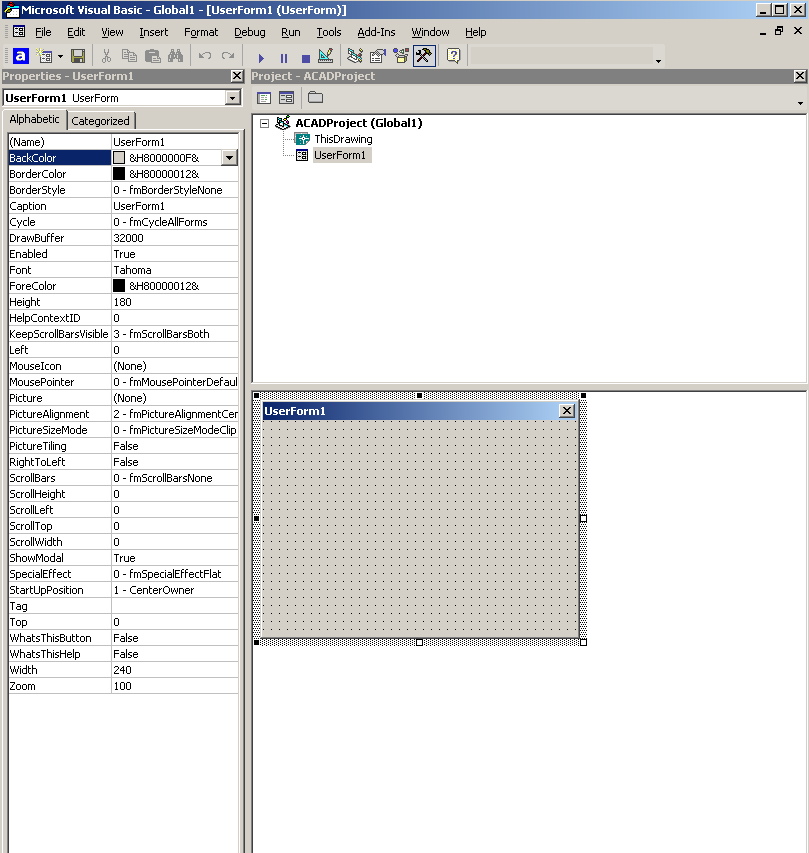This screenshot has width=809, height=853.
Task: Click the (Name) property value UserForm1
Action: [x=175, y=142]
